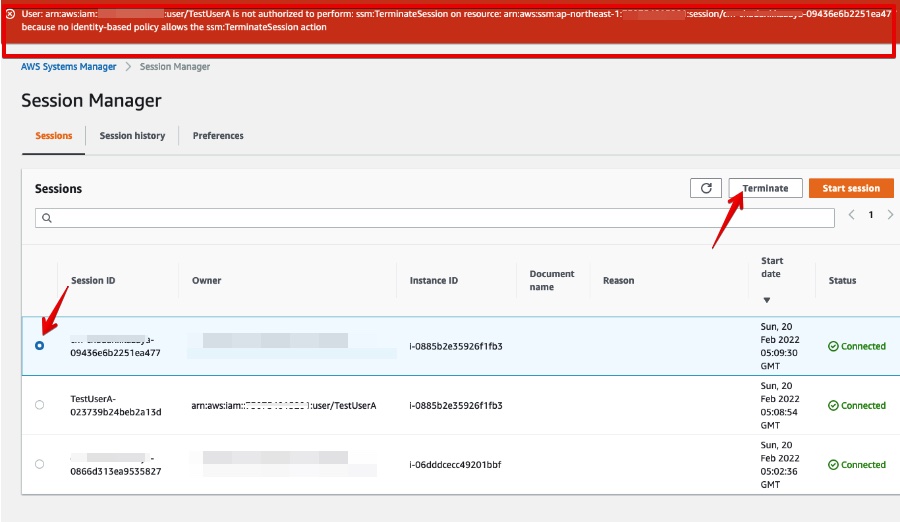The height and width of the screenshot is (522, 900).
Task: Click session ID ending 0866d313ea9535827
Action: [115, 465]
